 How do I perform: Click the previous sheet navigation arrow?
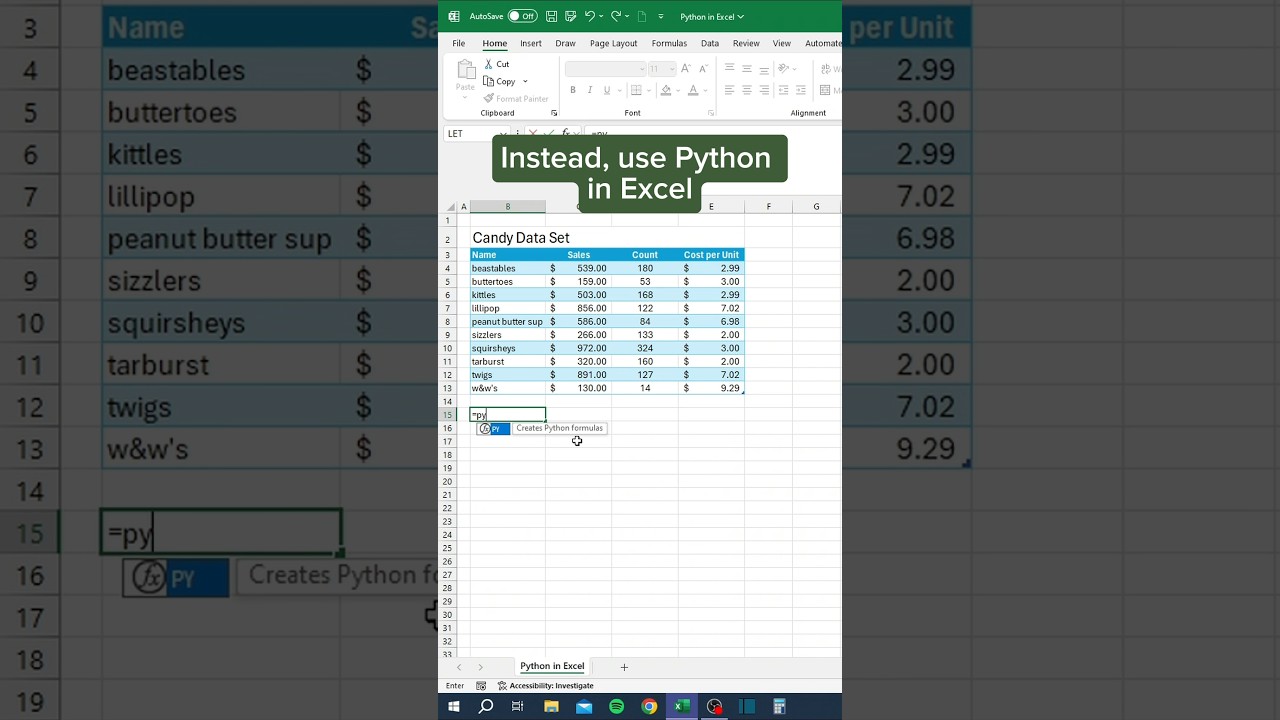[x=459, y=667]
